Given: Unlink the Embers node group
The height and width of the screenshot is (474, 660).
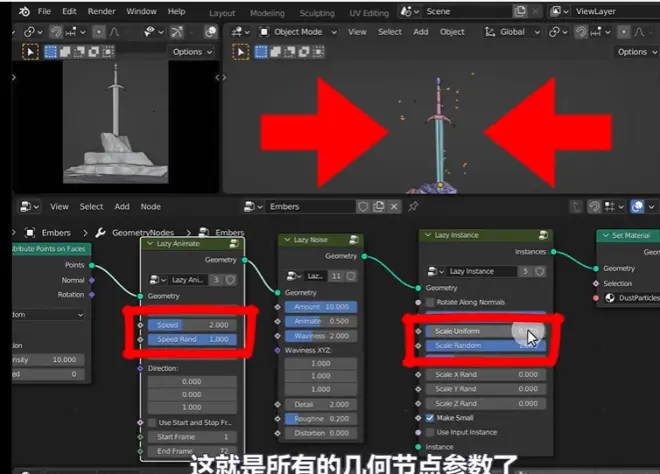Looking at the screenshot, I should click(394, 206).
